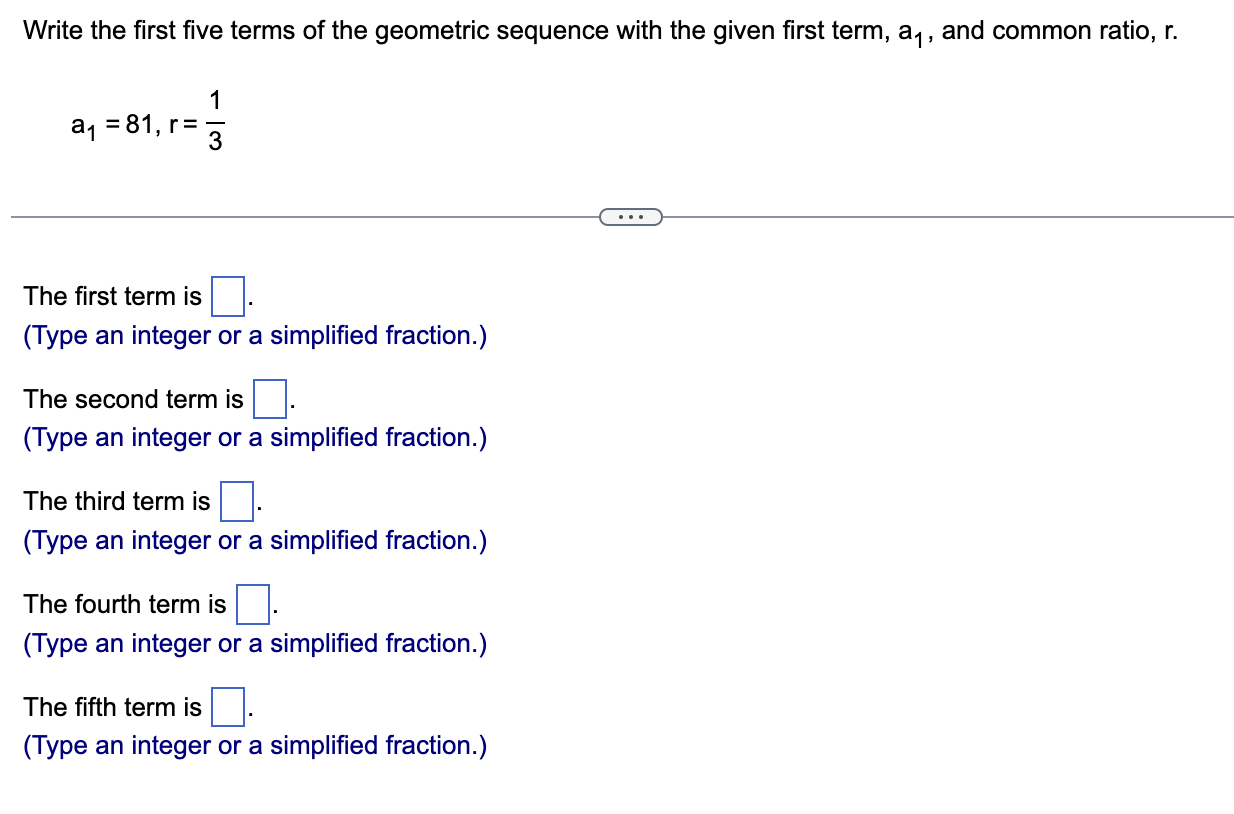Click the hint below the second term
Screen dimensions: 1234x814
click(255, 437)
